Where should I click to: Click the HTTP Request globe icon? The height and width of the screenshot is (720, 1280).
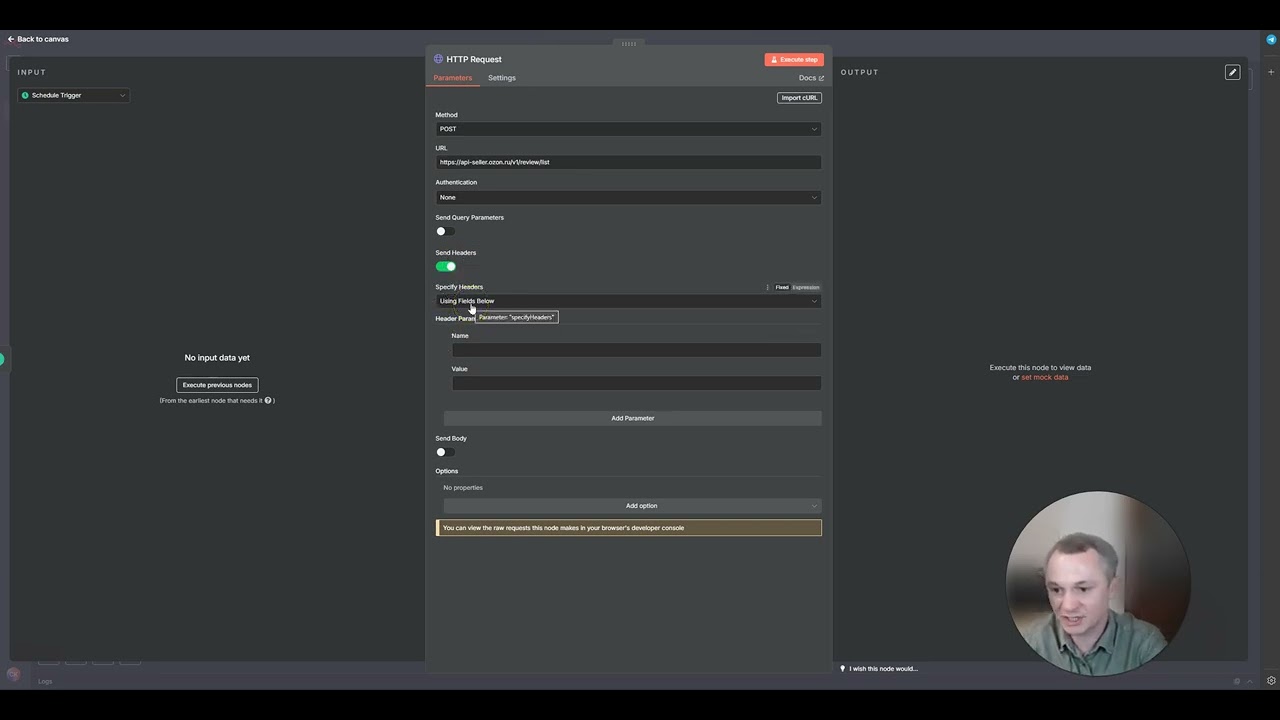(438, 59)
